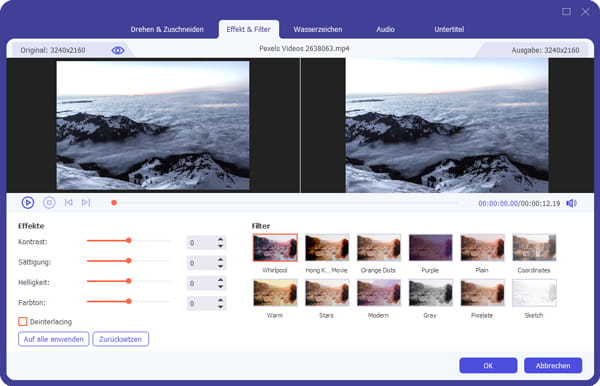Choose the Pixelate filter
The width and height of the screenshot is (600, 386).
tap(482, 293)
